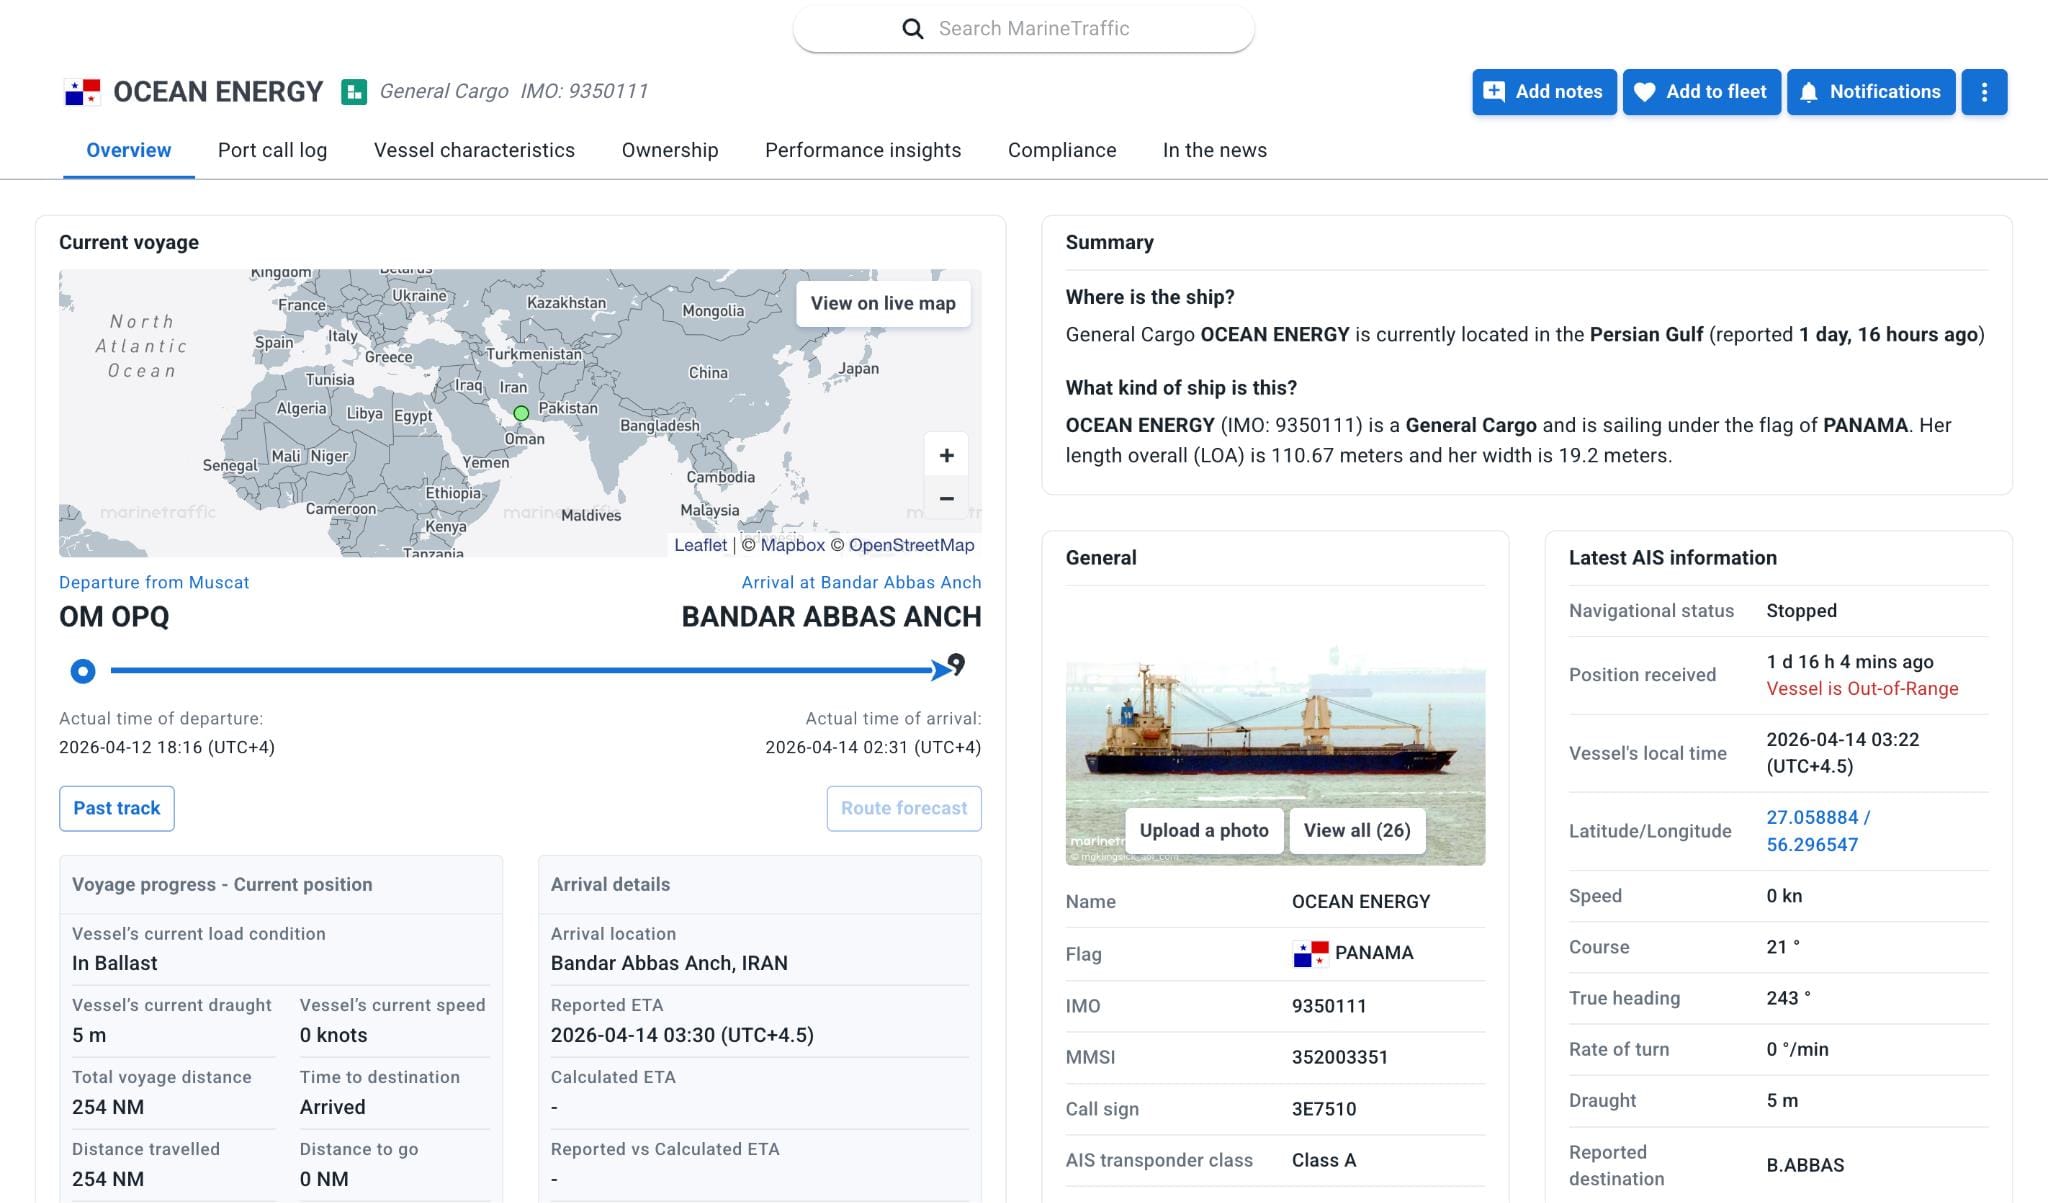Open the Vessel characteristics tab
Screen dimensions: 2048x1203
click(x=474, y=150)
